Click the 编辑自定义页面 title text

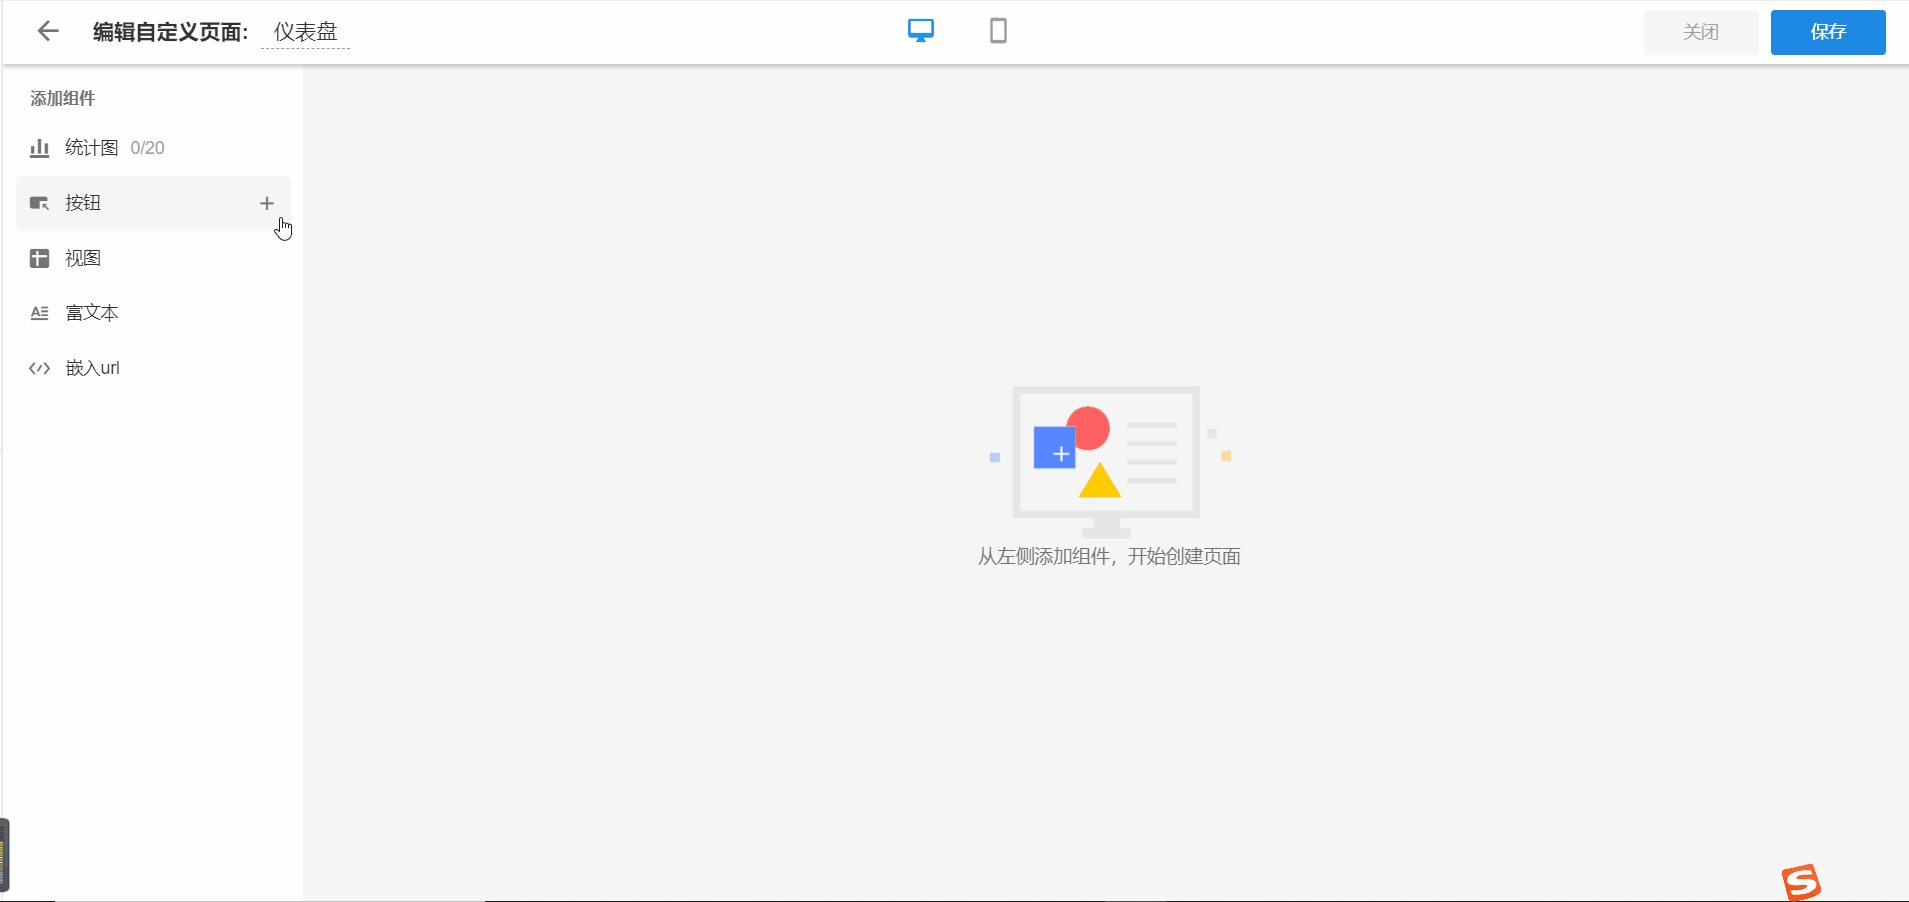tap(170, 32)
